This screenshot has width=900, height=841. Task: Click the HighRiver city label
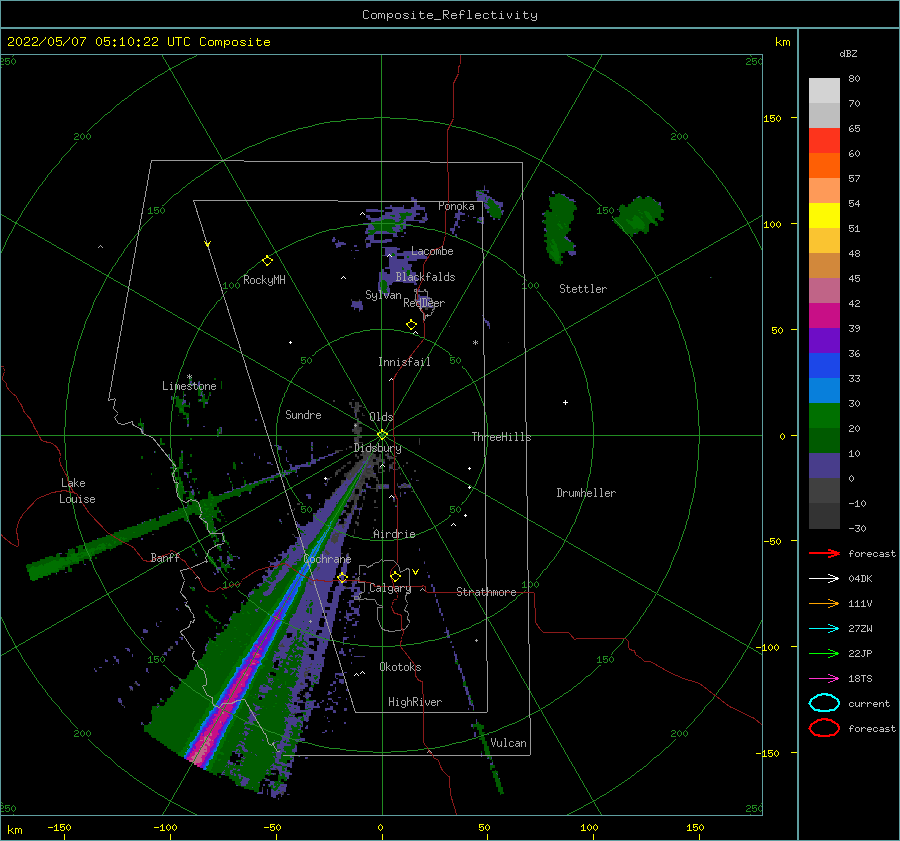click(x=415, y=702)
